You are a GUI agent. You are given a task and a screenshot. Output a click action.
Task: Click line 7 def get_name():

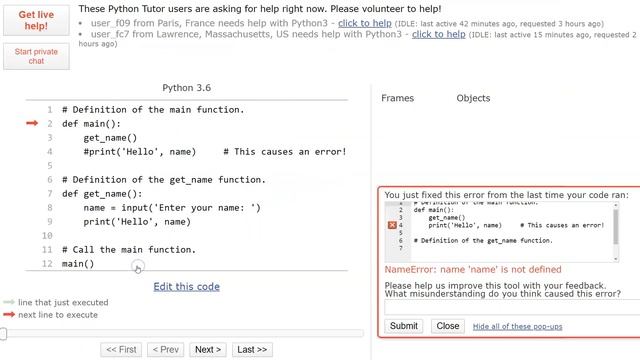(102, 194)
